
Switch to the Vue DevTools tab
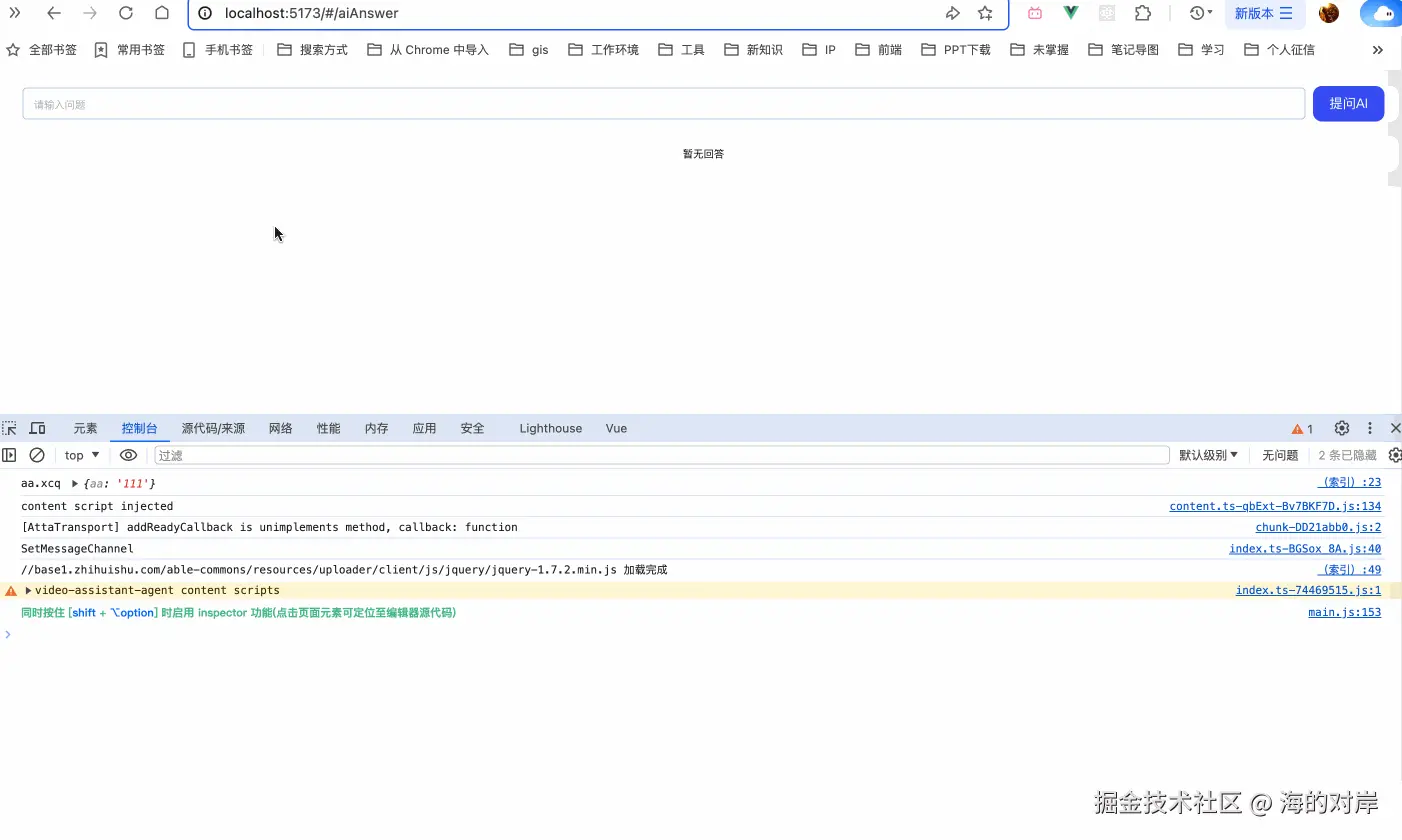[x=615, y=428]
